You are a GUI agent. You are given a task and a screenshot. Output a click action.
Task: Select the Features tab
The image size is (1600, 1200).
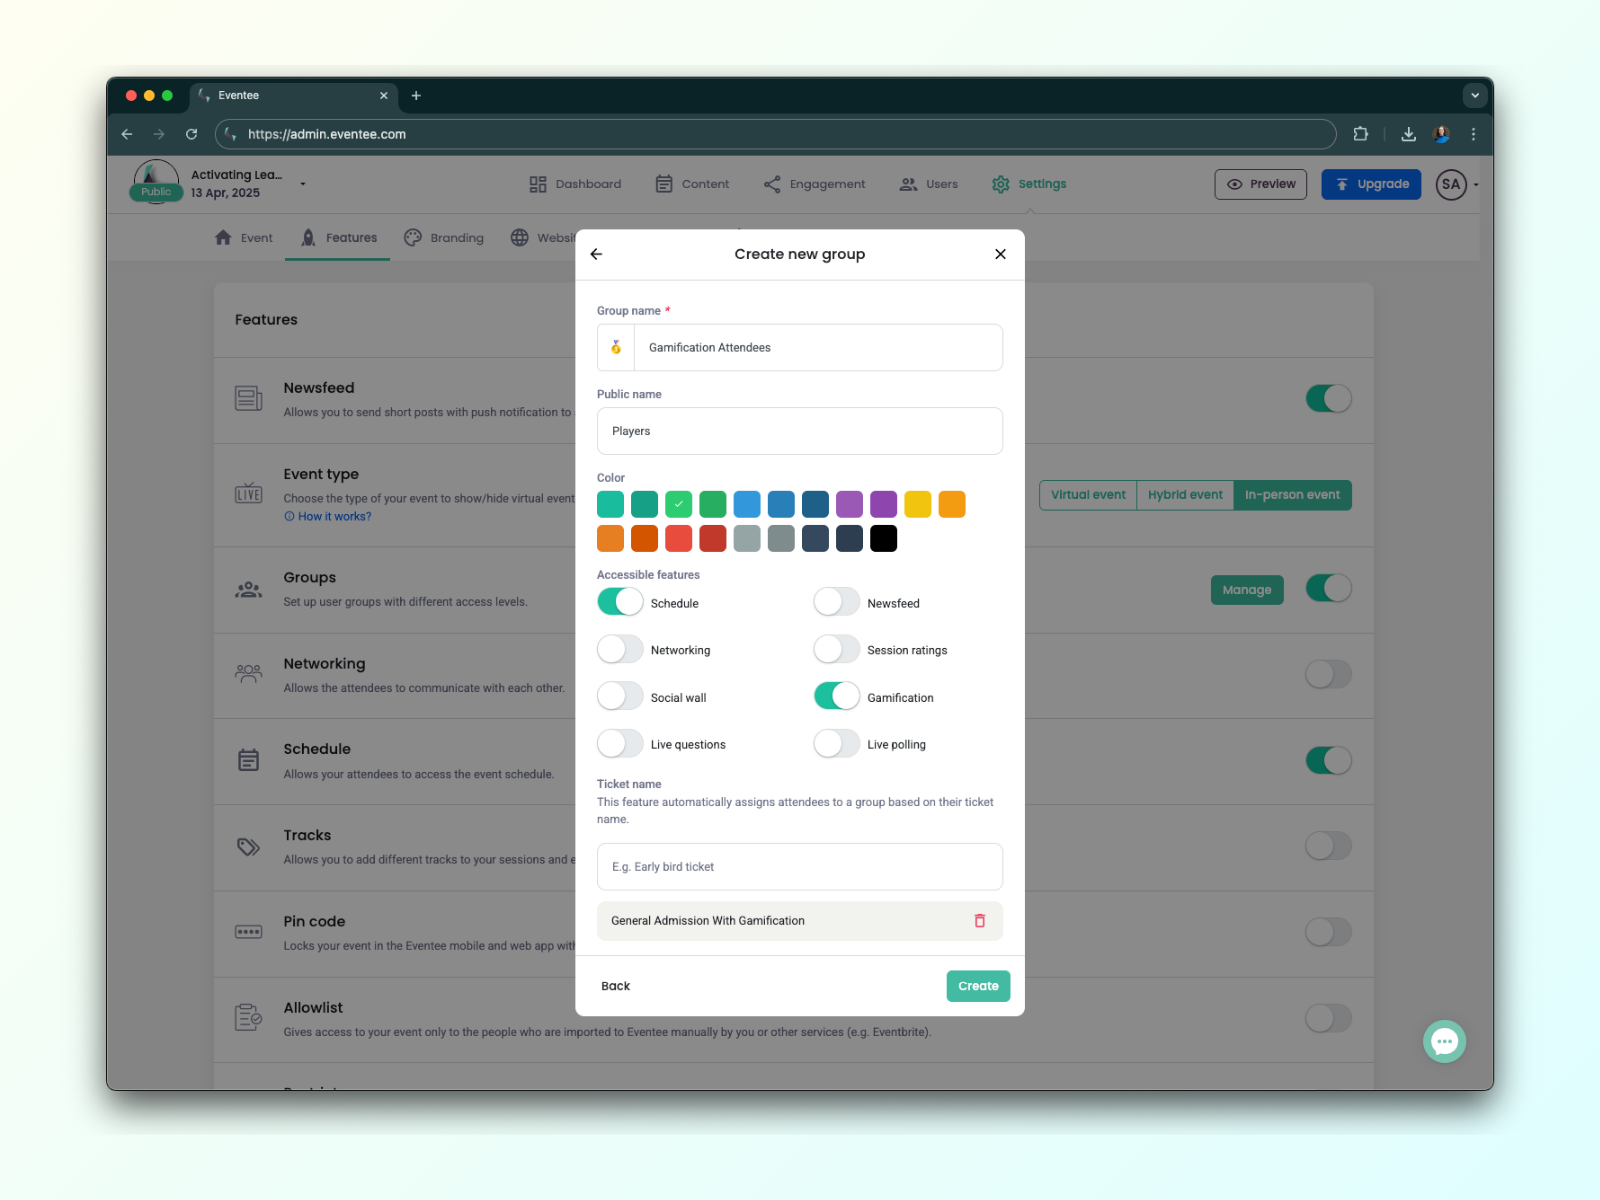[338, 238]
